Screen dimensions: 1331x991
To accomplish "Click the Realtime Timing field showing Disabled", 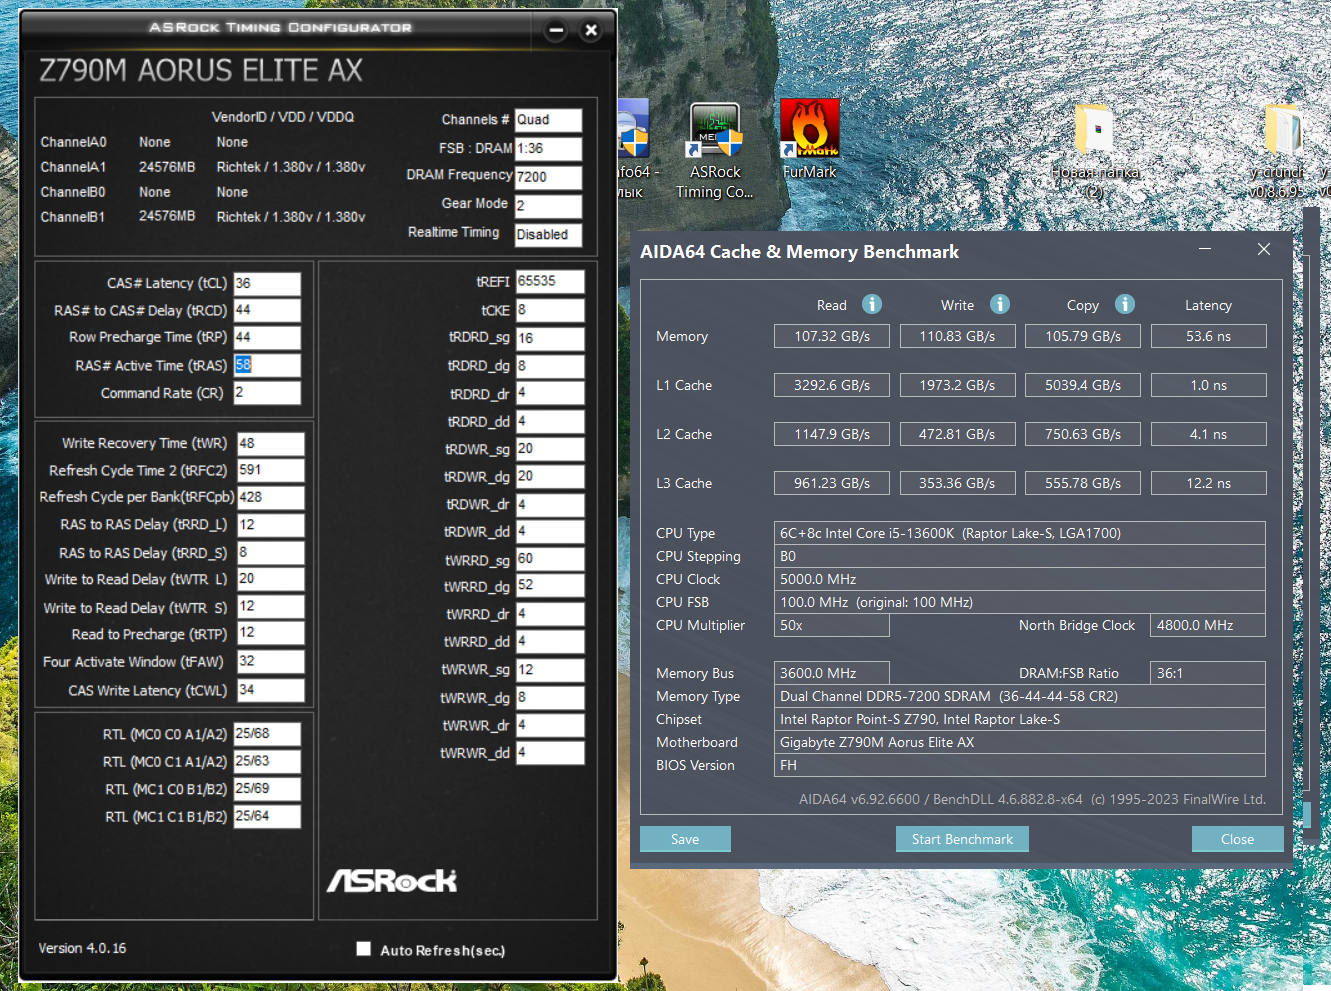I will click(548, 235).
